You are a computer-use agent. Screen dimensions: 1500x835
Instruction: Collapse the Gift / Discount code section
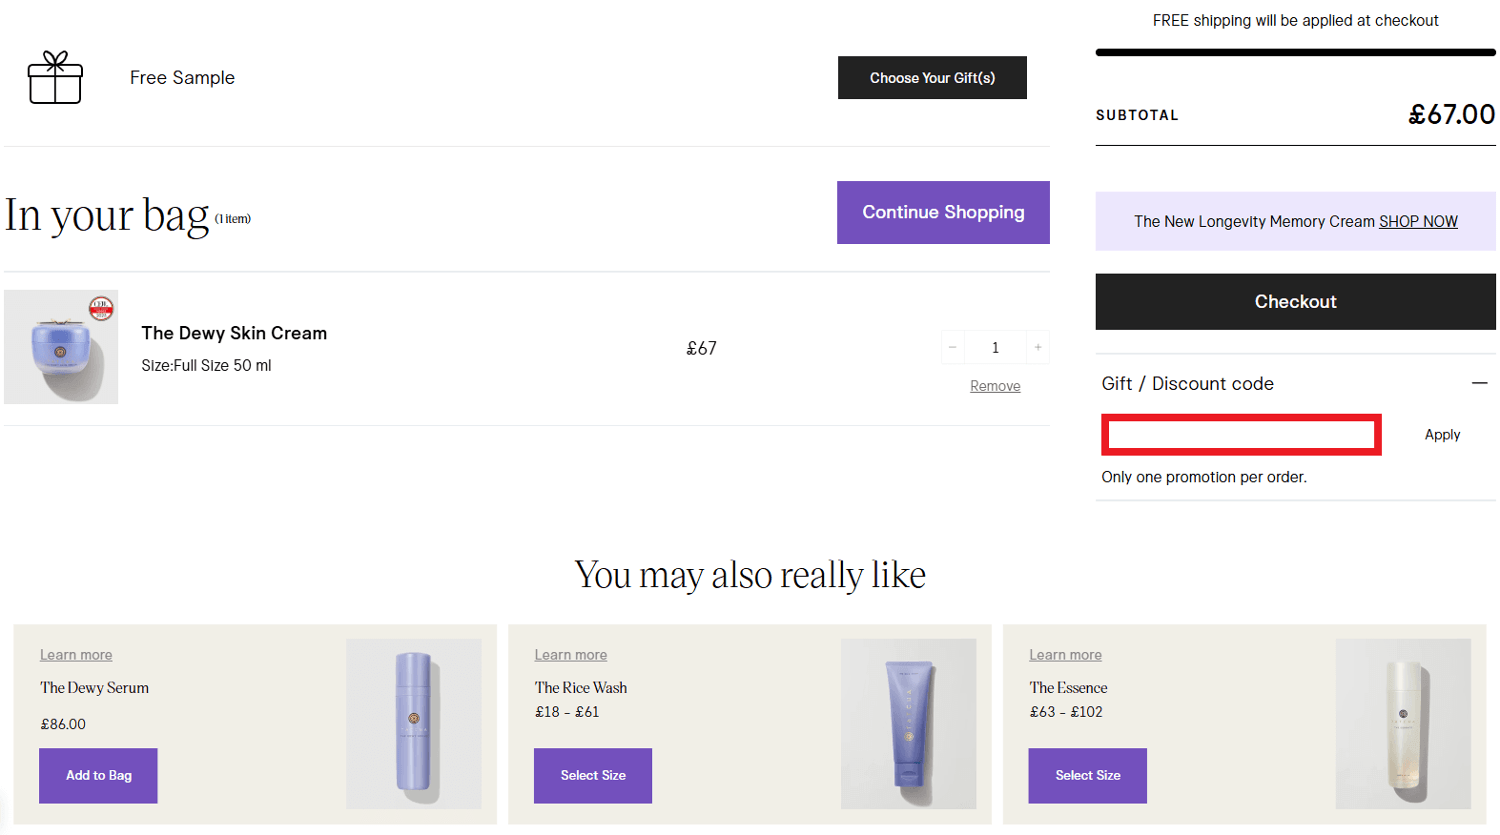(x=1481, y=383)
